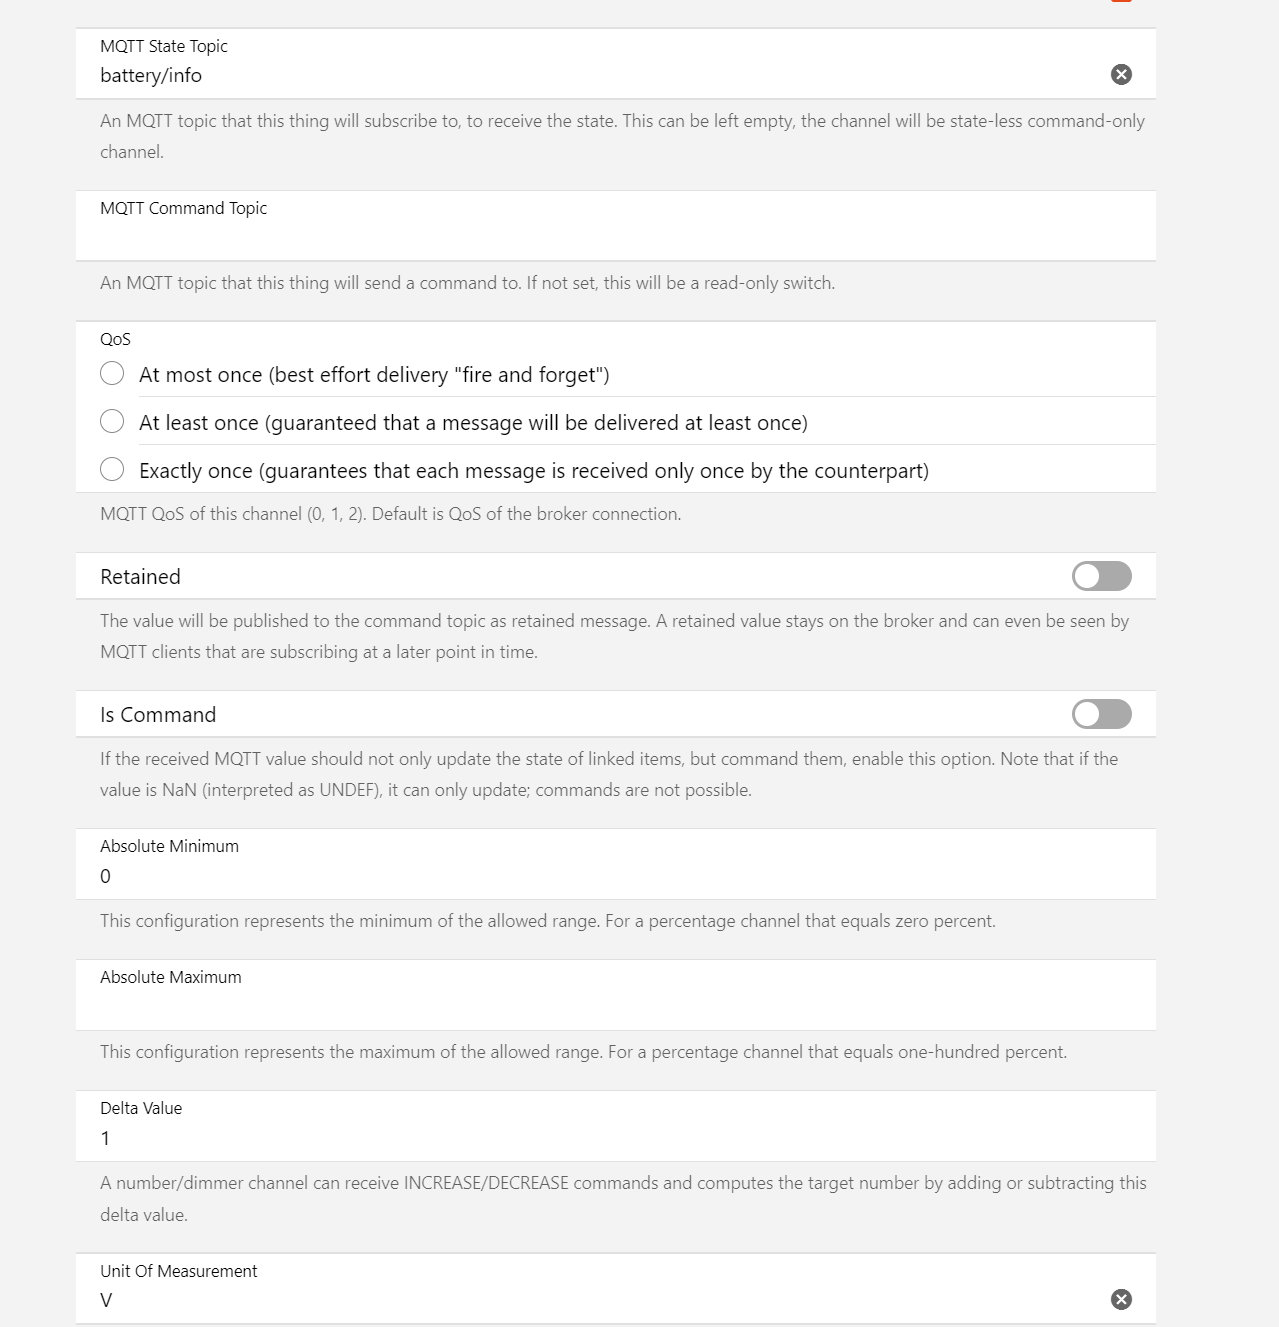This screenshot has width=1279, height=1327.
Task: Select the 'At most once' QoS radio
Action: (112, 374)
